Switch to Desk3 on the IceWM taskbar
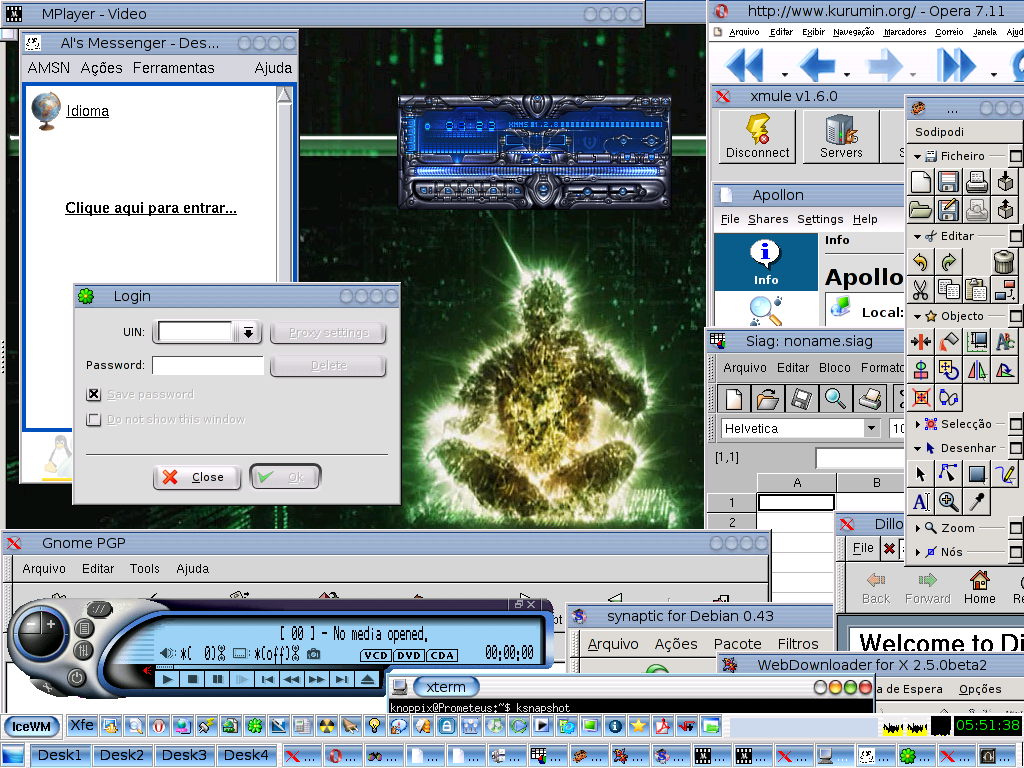Viewport: 1024px width, 768px height. pos(184,756)
